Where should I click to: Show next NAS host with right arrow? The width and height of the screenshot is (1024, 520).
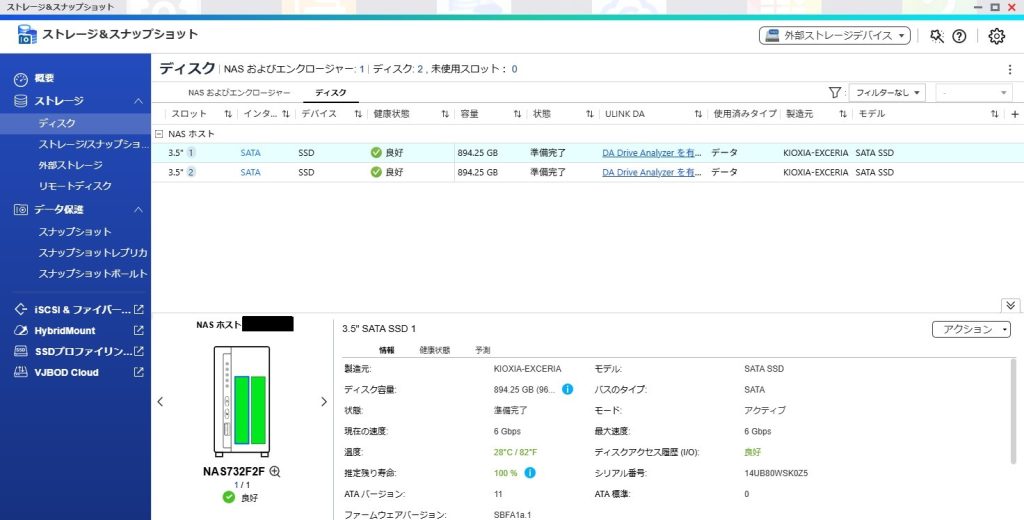tap(323, 401)
